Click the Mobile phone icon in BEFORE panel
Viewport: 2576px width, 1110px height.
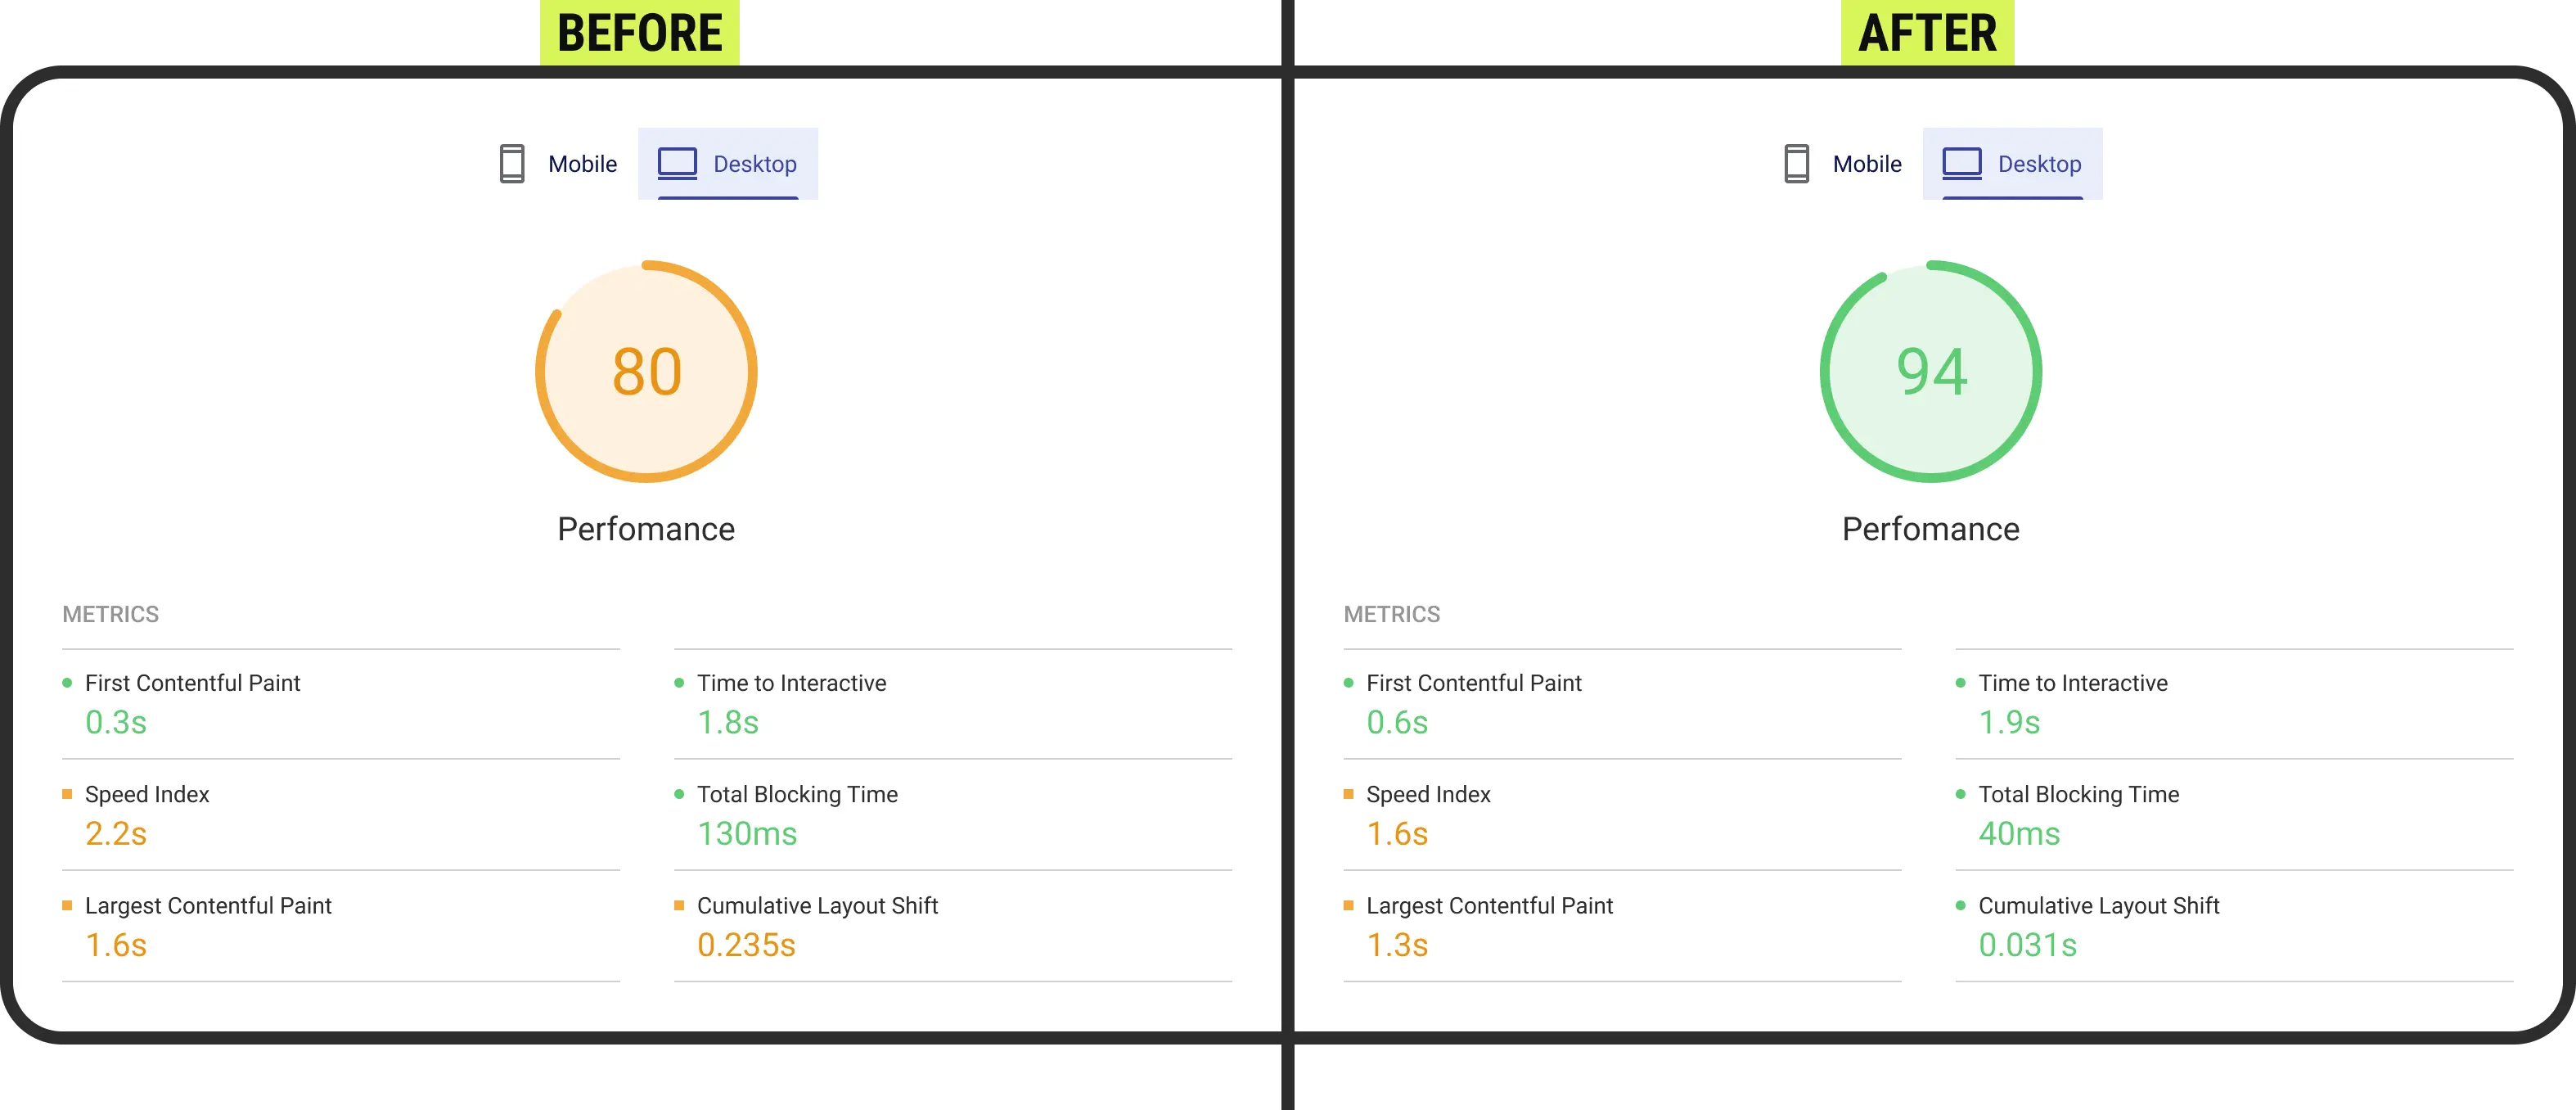point(512,164)
